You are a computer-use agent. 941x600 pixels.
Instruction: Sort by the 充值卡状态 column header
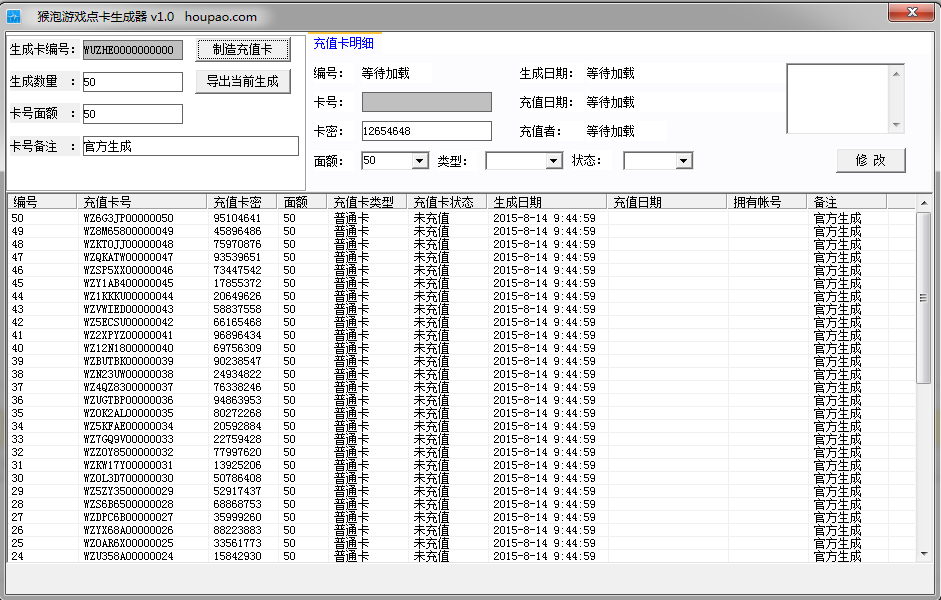point(446,202)
